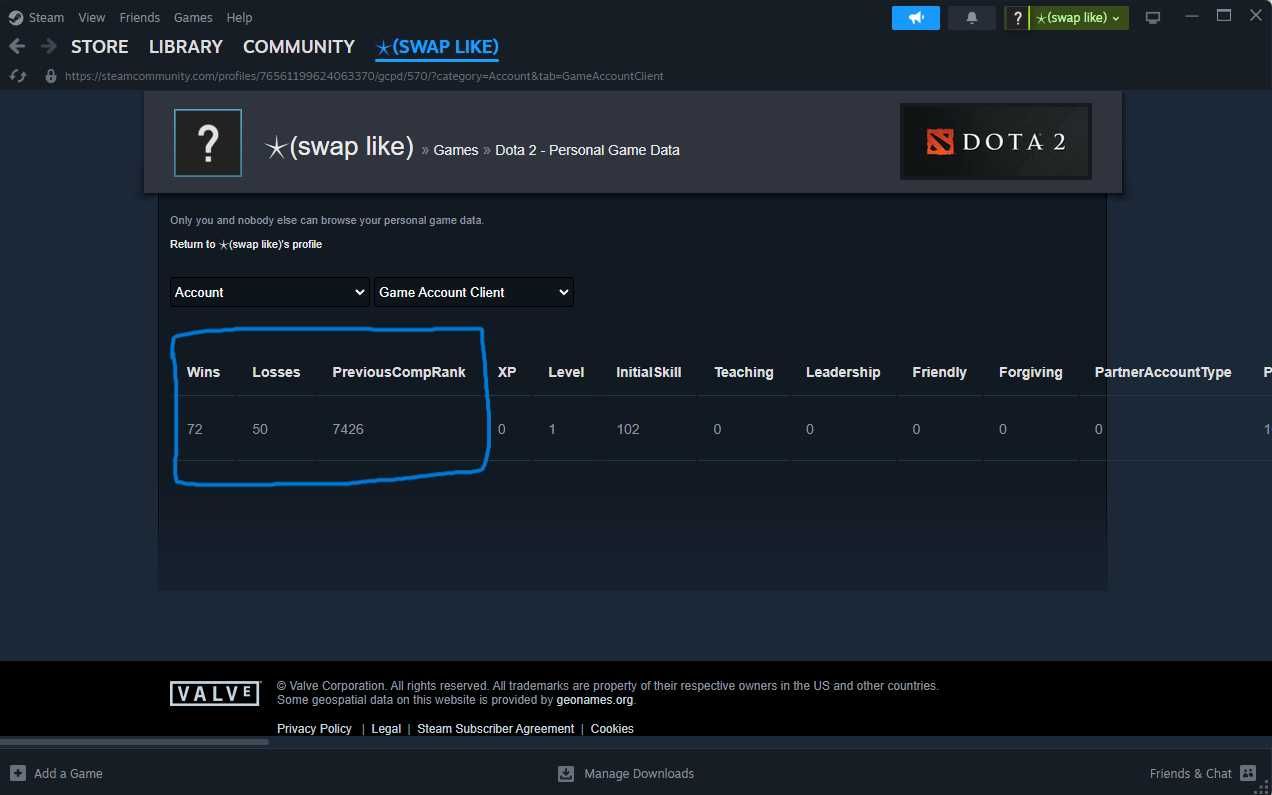This screenshot has width=1272, height=795.
Task: Open the Steam menu
Action: coord(46,18)
